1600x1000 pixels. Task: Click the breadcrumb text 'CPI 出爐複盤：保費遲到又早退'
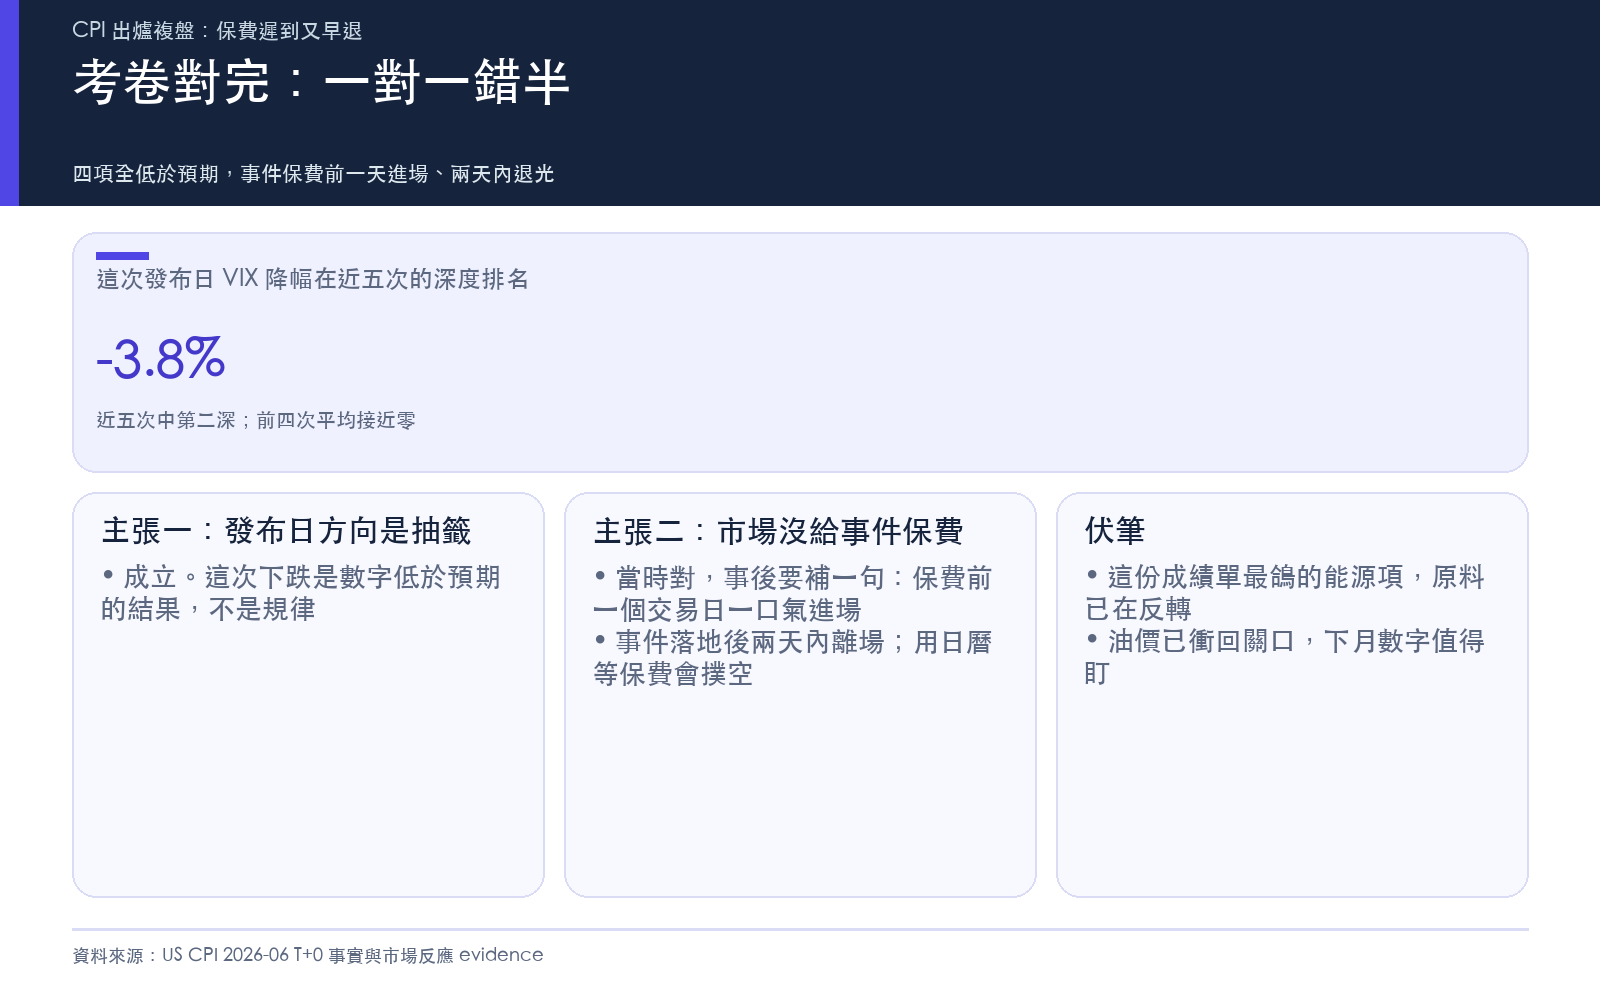(x=217, y=30)
